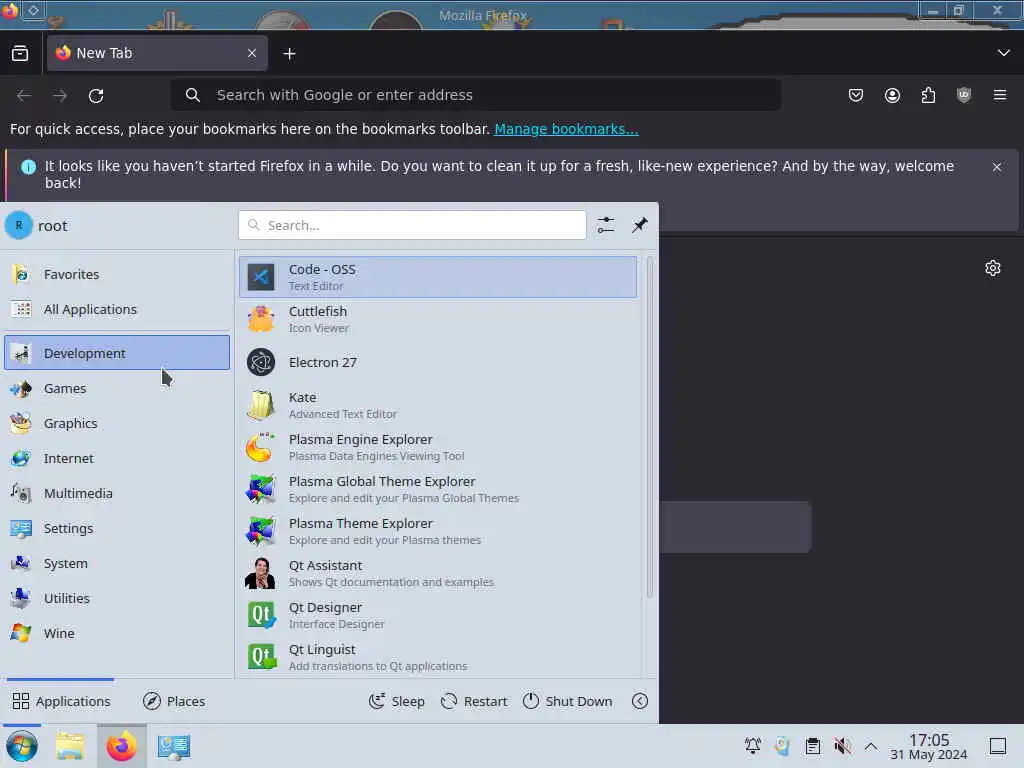Open Plasma Engine Explorer
Viewport: 1024px width, 768px height.
pyautogui.click(x=438, y=447)
